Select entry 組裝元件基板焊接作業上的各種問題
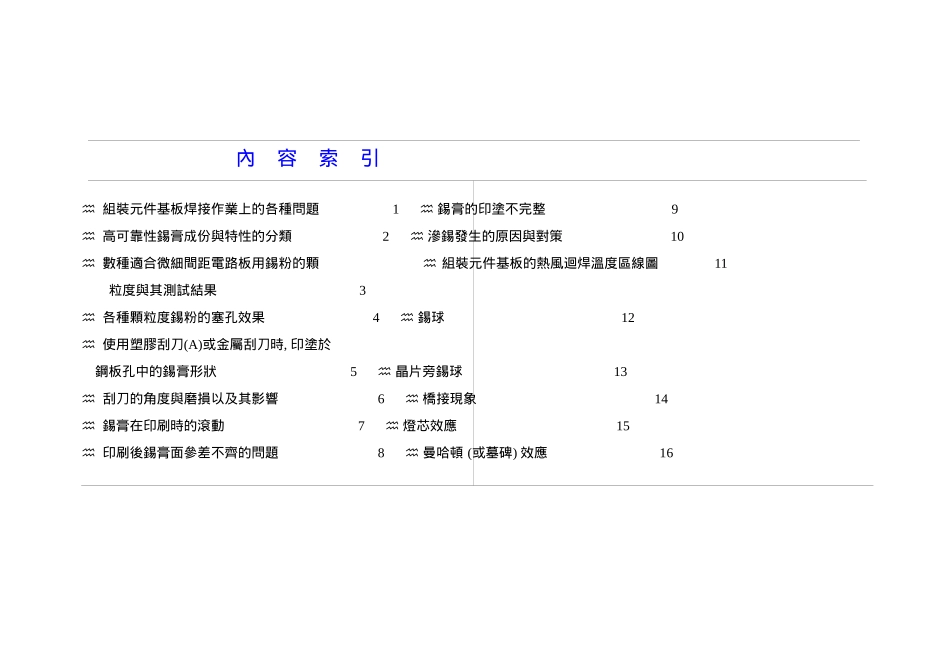This screenshot has width=950, height=672. coord(211,209)
